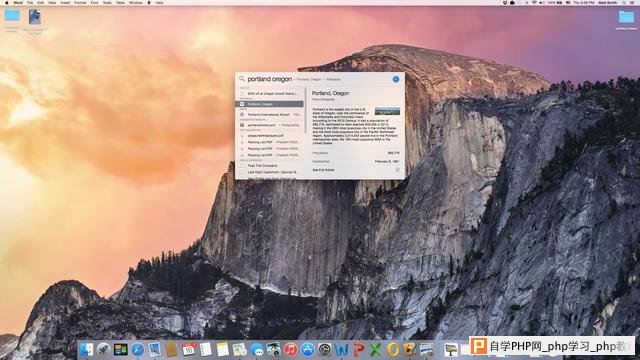Select the Late Night Catechism result
Viewport: 640px width, 360px height.
click(269, 172)
